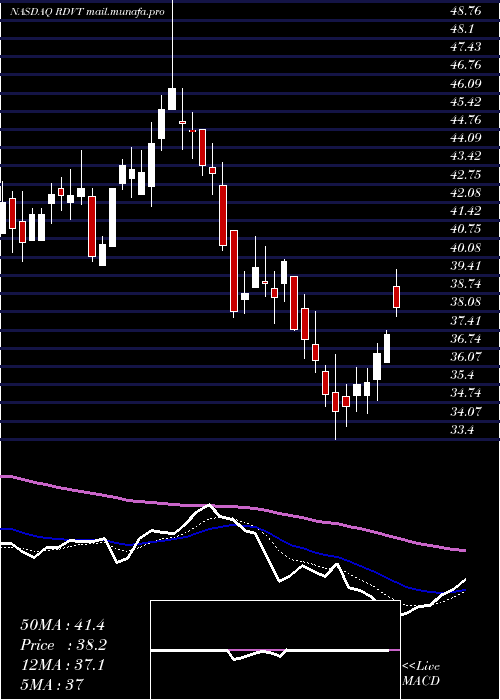500x700 pixels.
Task: Click the 36.74 price axis label
Action: tap(465, 339)
